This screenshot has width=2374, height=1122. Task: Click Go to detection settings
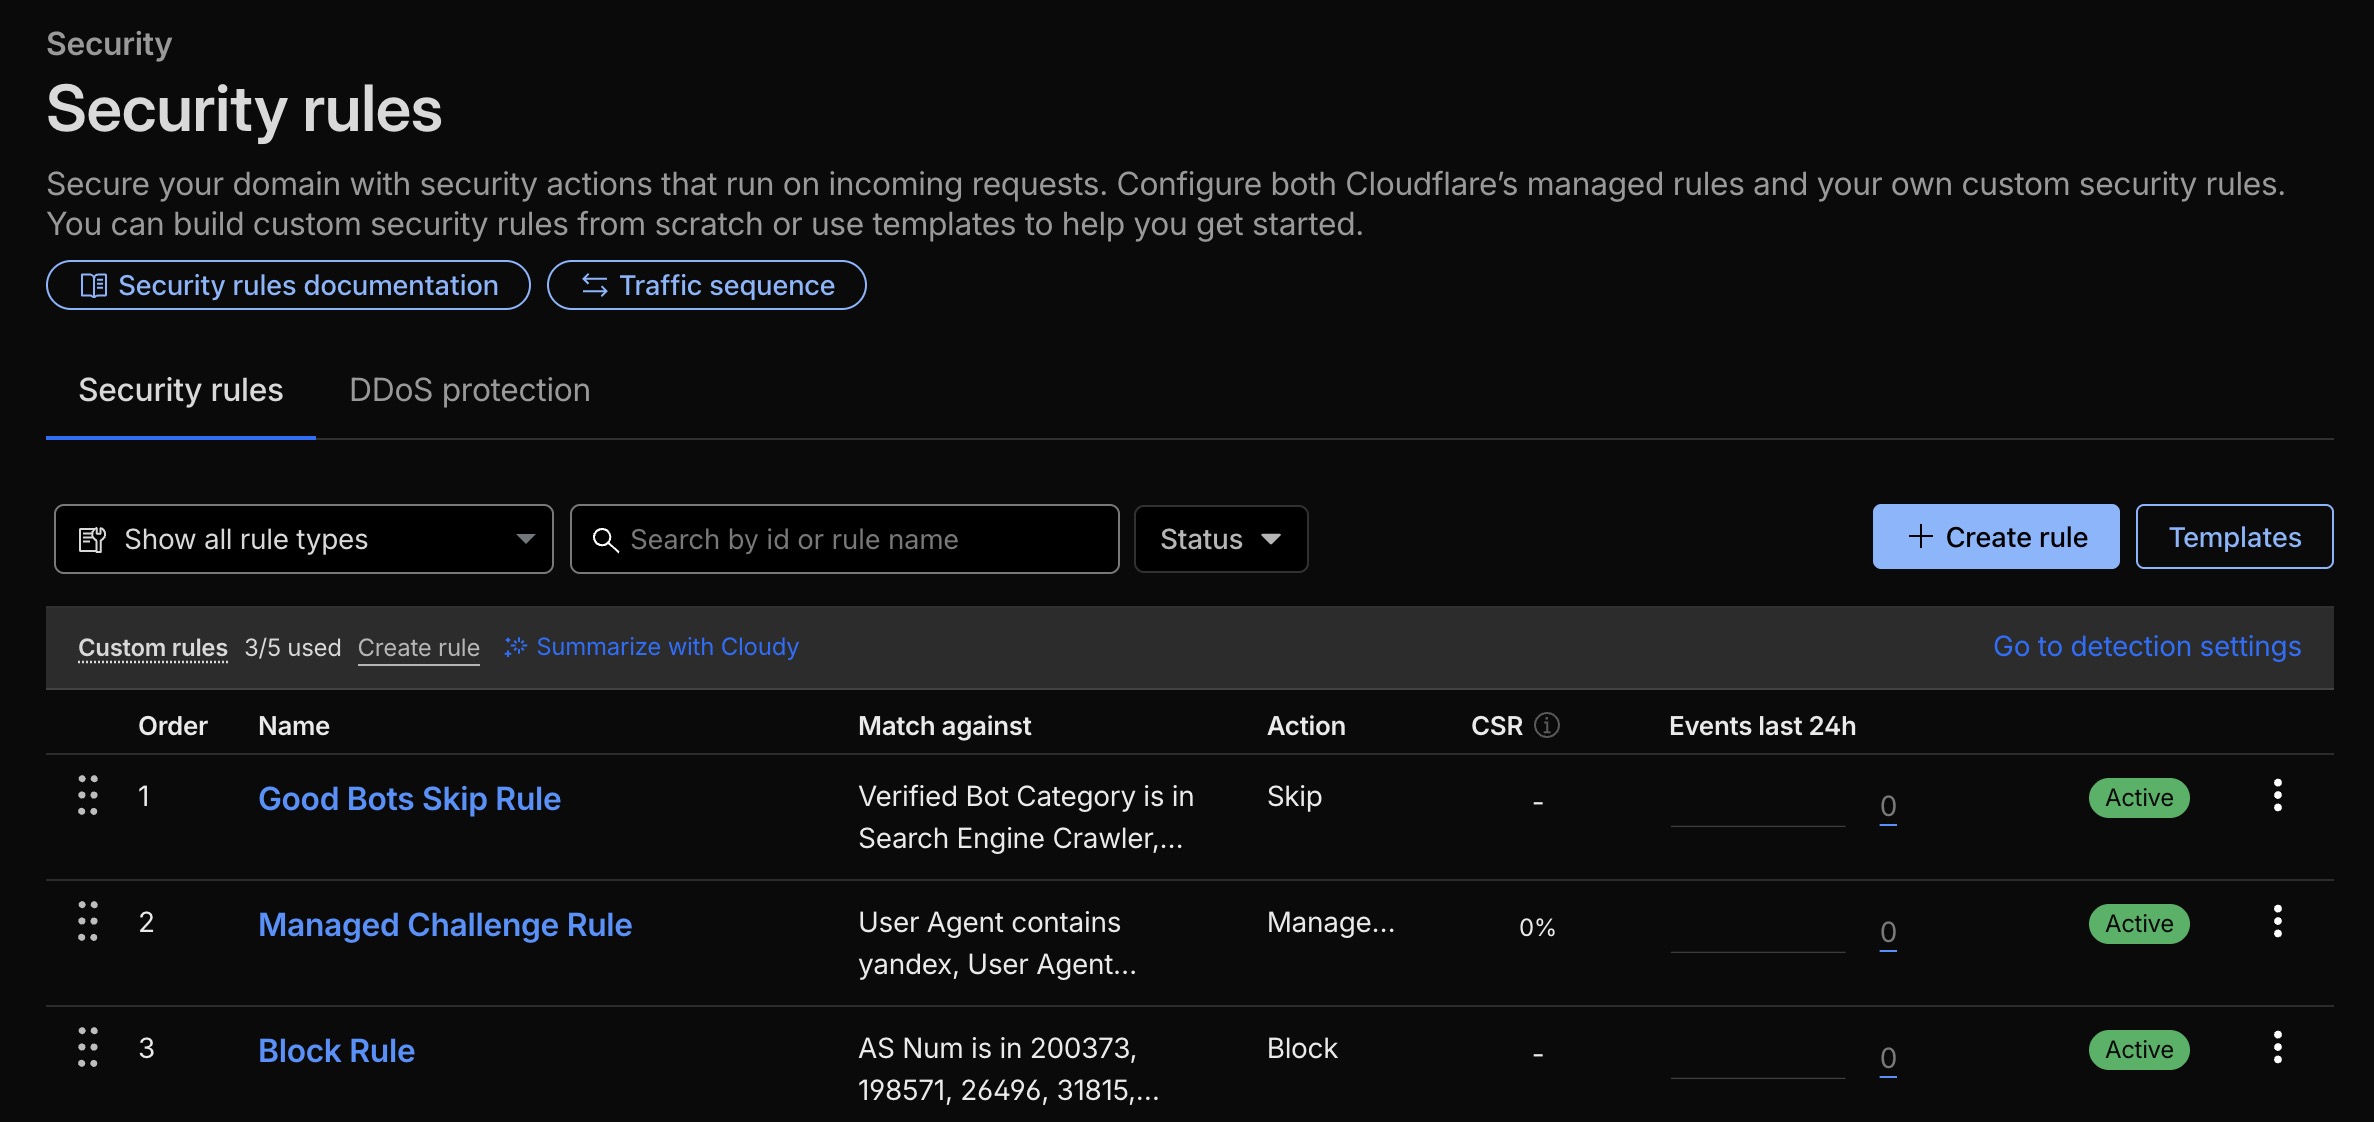coord(2147,646)
